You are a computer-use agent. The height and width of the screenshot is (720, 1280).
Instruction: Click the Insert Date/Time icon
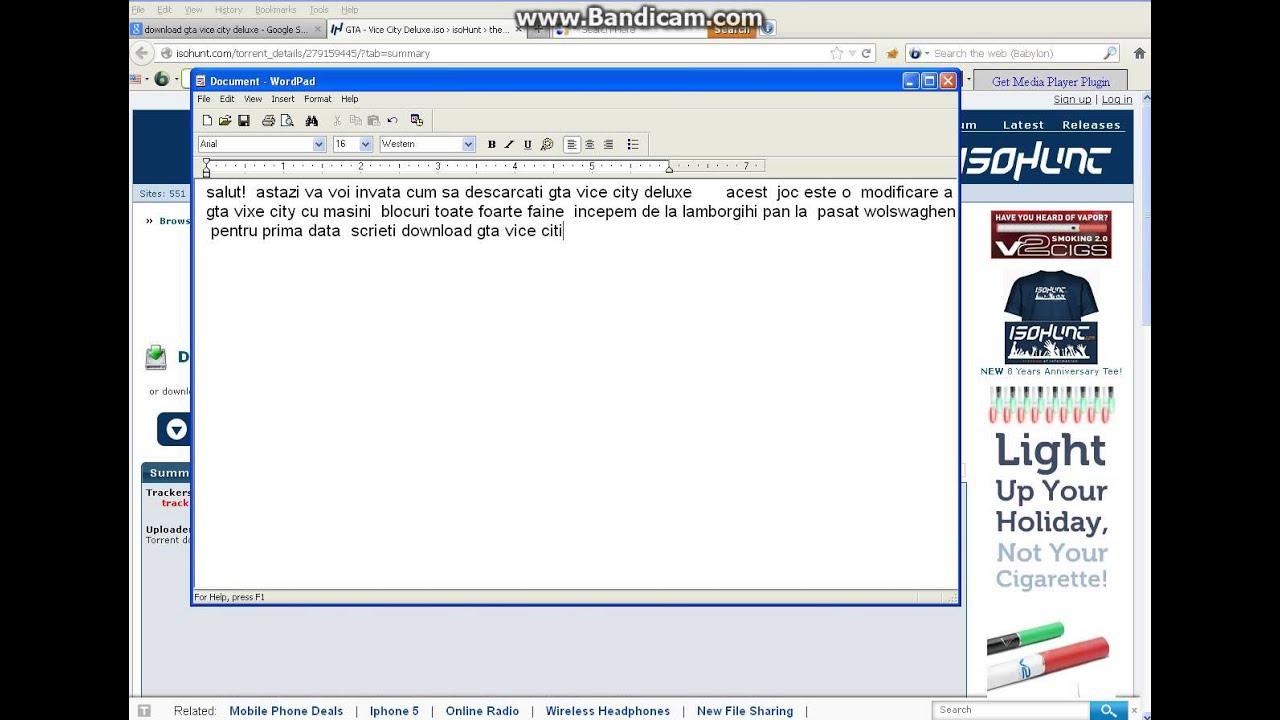[417, 121]
